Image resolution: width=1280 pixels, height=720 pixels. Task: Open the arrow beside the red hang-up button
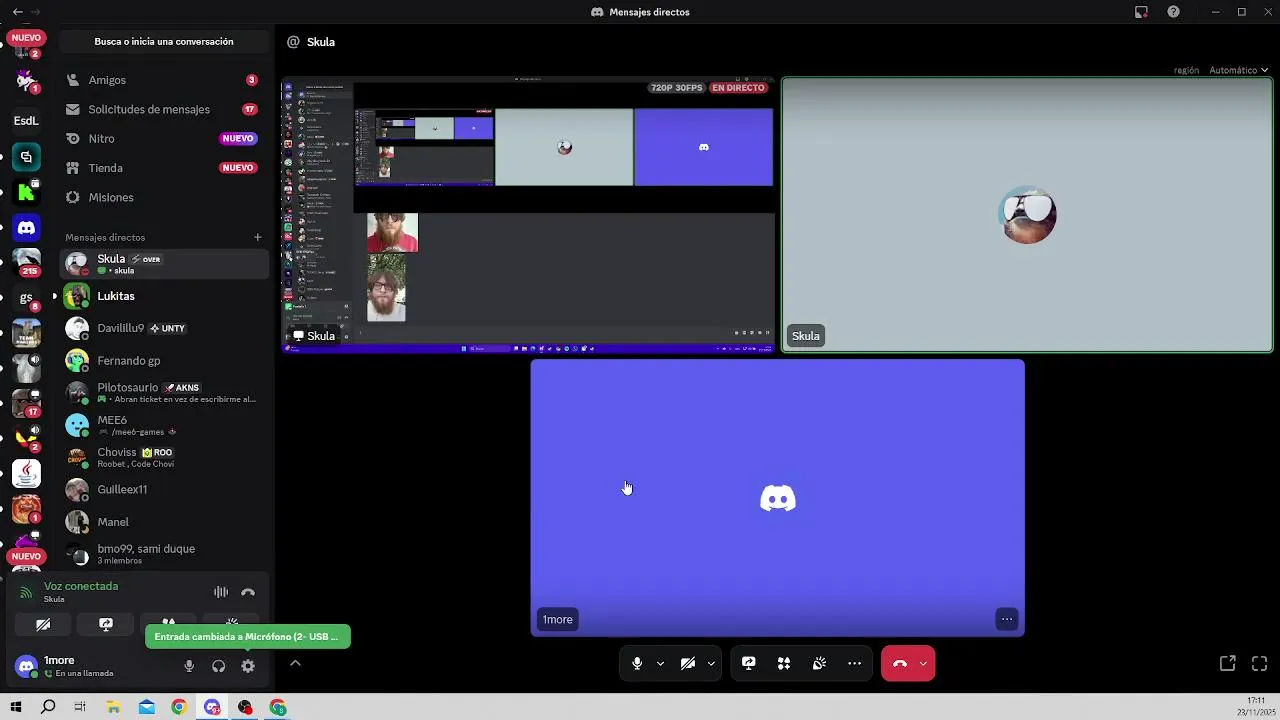(923, 663)
